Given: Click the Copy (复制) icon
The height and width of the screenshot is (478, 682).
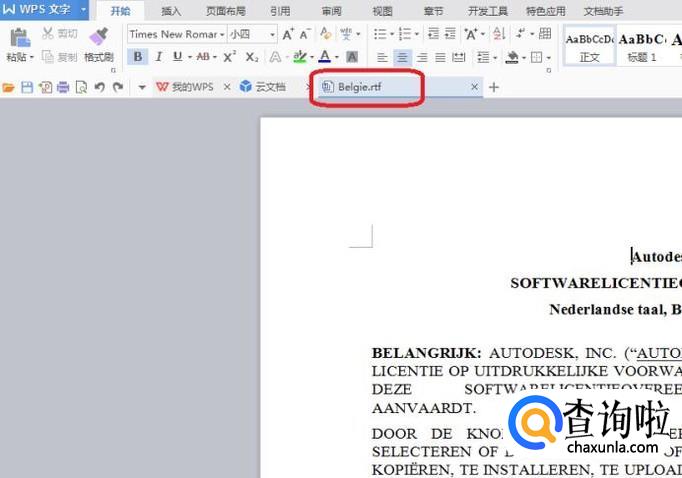Looking at the screenshot, I should [x=47, y=57].
